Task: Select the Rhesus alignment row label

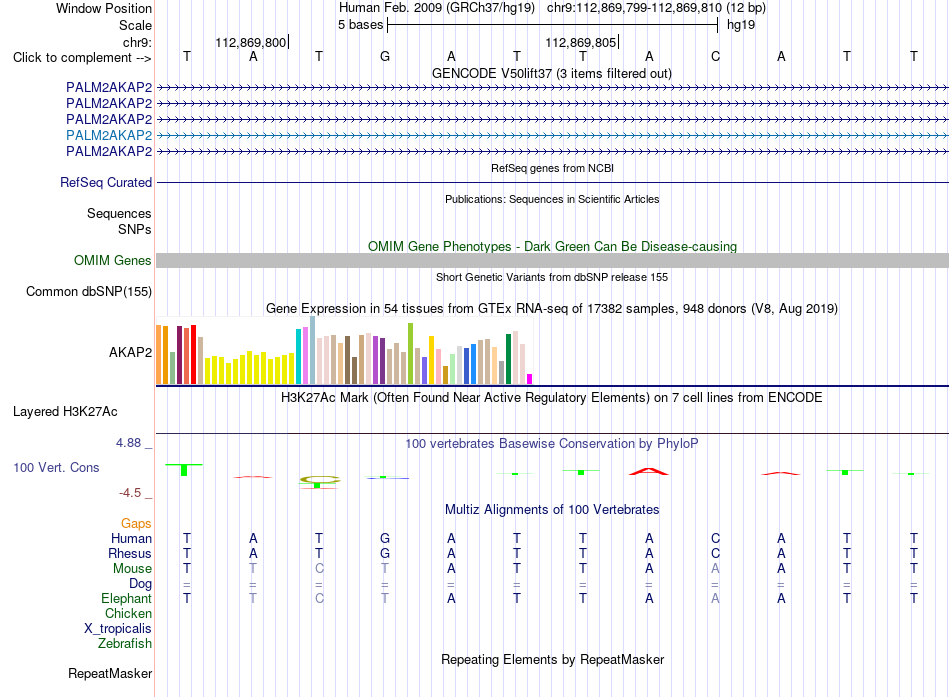Action: coord(130,553)
